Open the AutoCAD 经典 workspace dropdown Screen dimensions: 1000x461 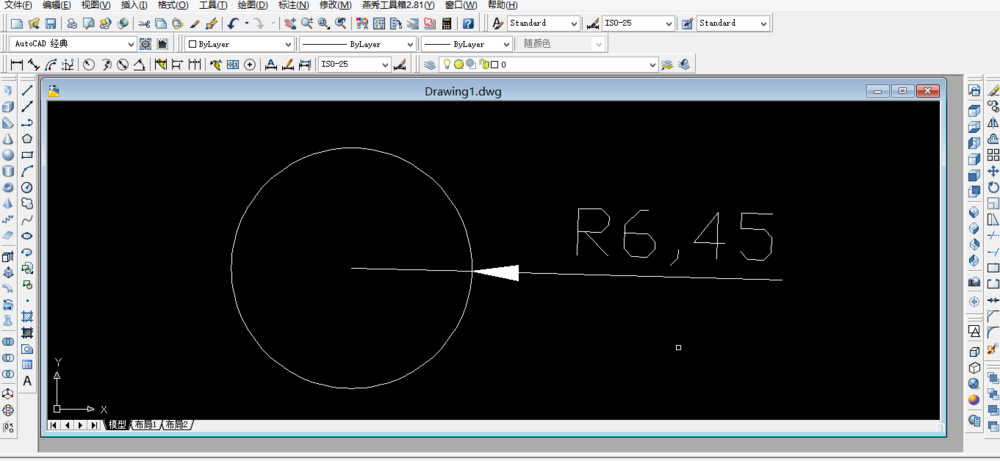(73, 44)
